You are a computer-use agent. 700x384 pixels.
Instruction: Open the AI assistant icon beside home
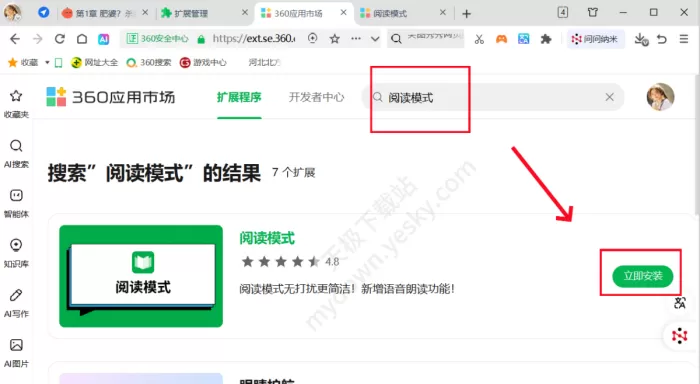point(104,39)
